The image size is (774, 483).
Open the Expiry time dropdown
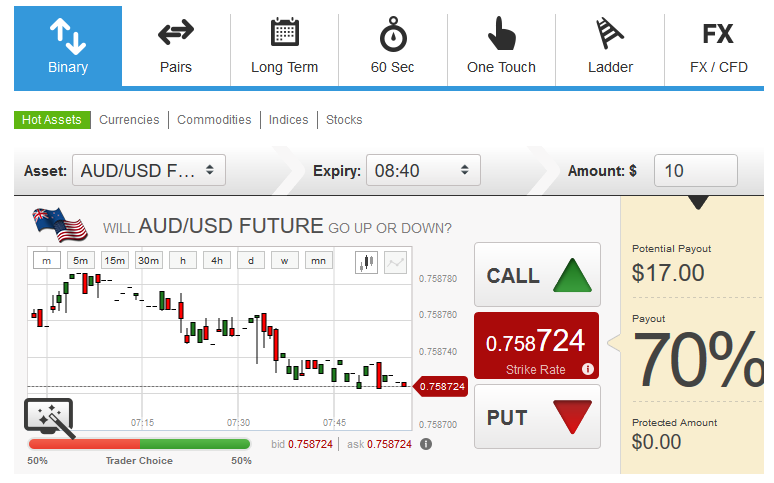point(423,171)
